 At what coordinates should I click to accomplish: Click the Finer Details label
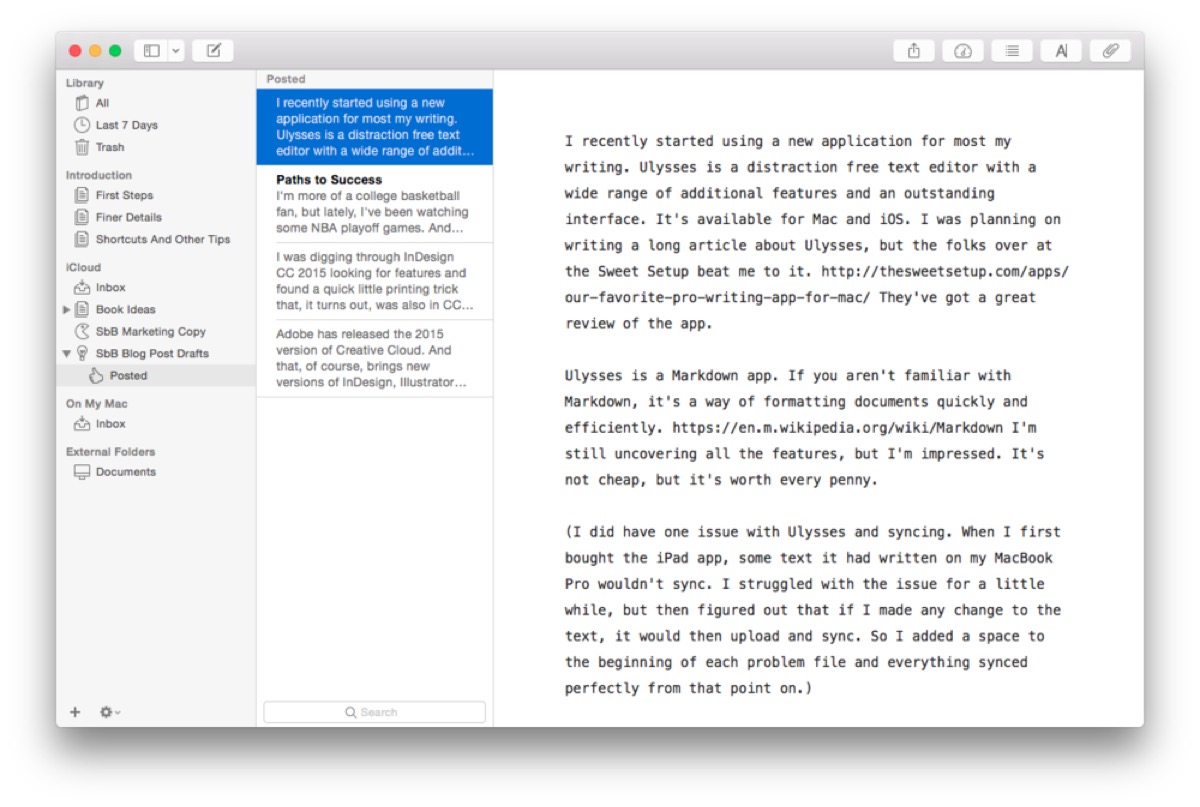[129, 217]
